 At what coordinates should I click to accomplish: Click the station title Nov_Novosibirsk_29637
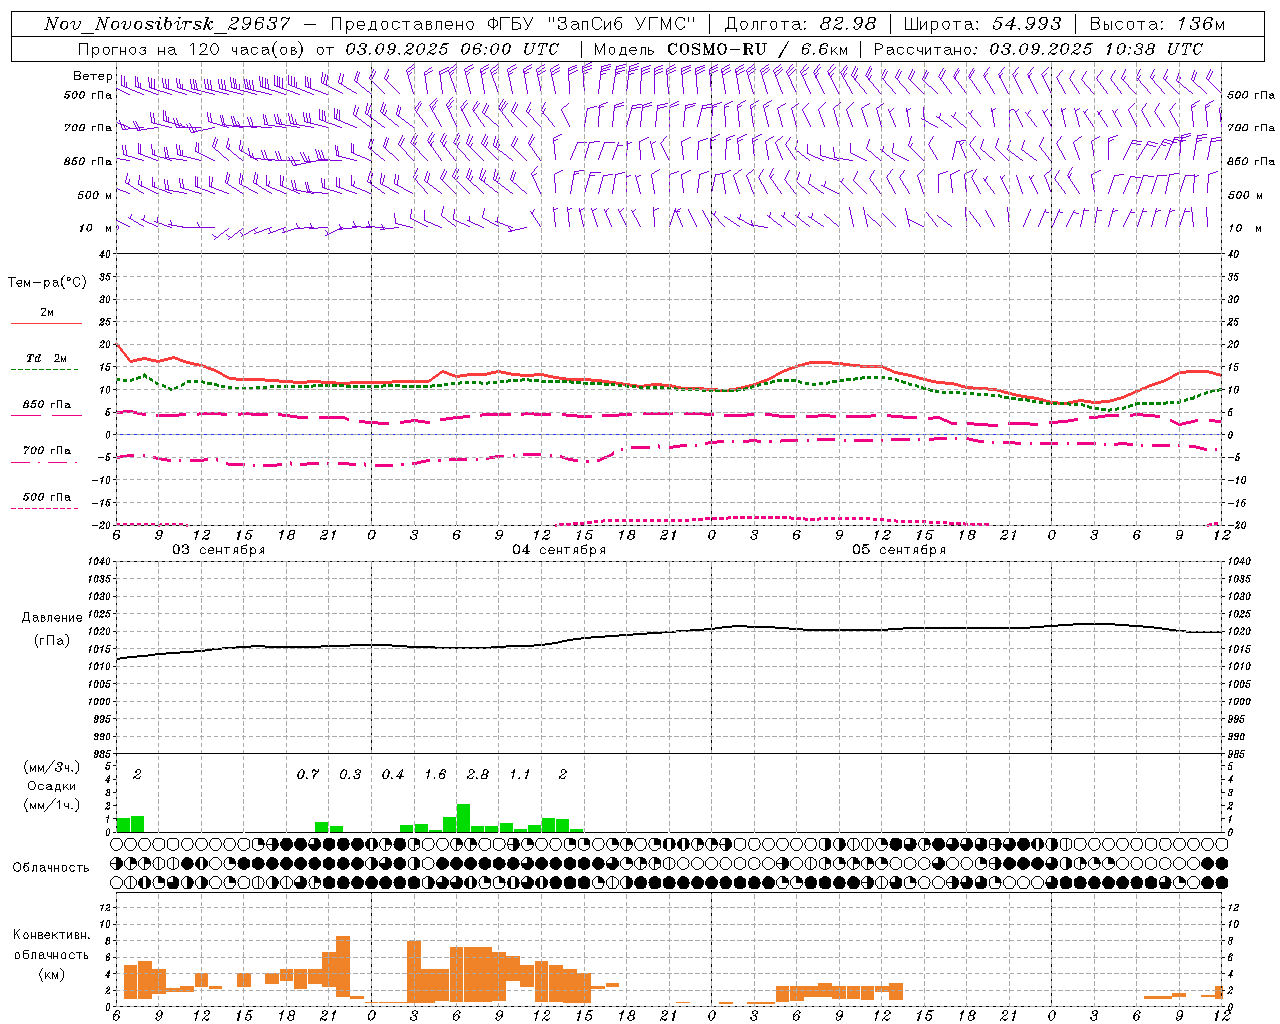tap(168, 24)
